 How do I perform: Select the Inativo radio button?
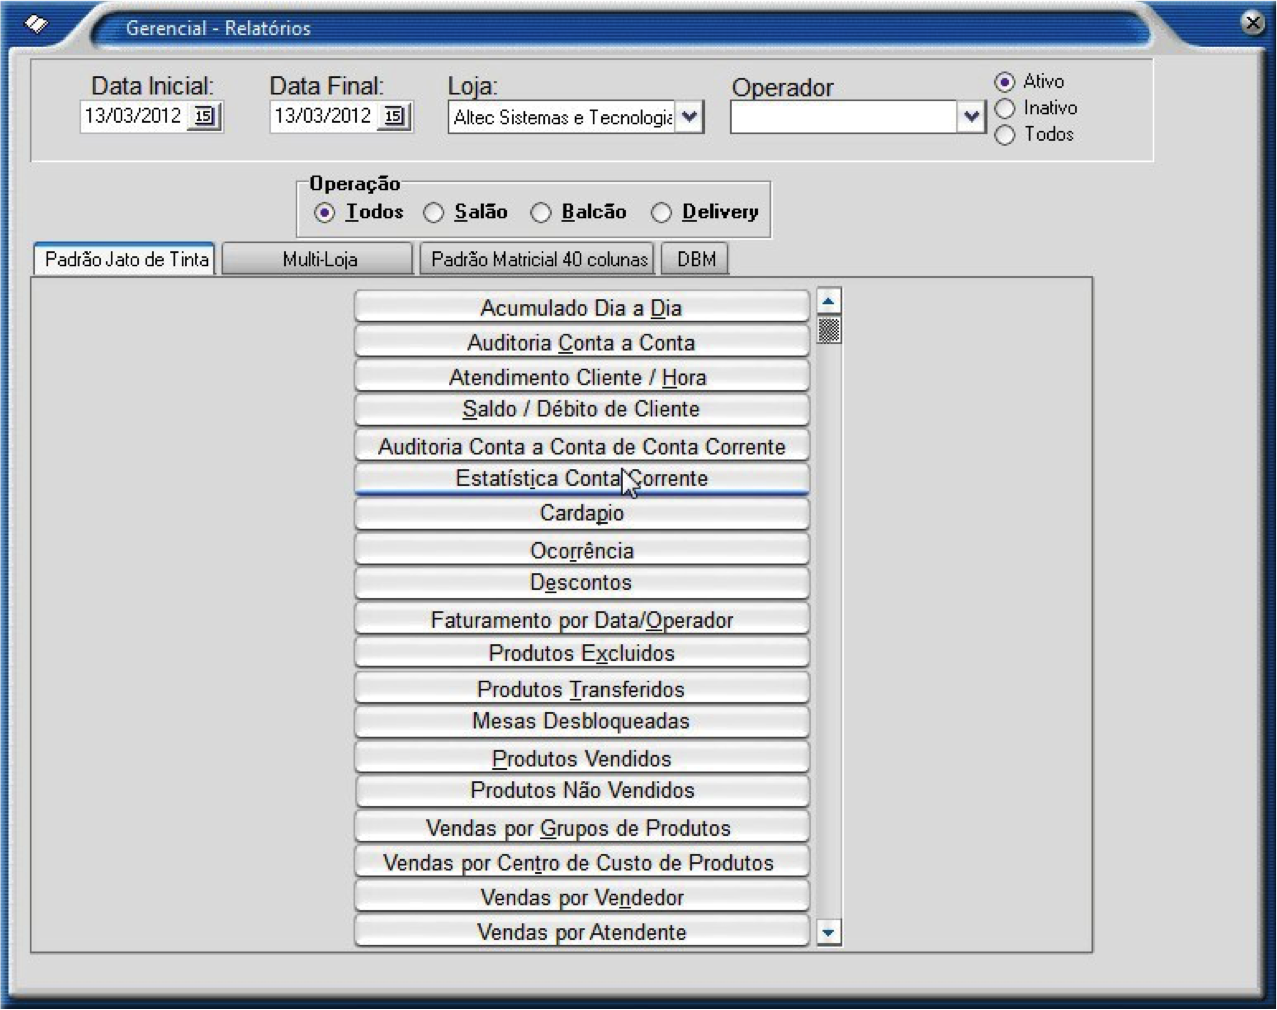(1005, 108)
